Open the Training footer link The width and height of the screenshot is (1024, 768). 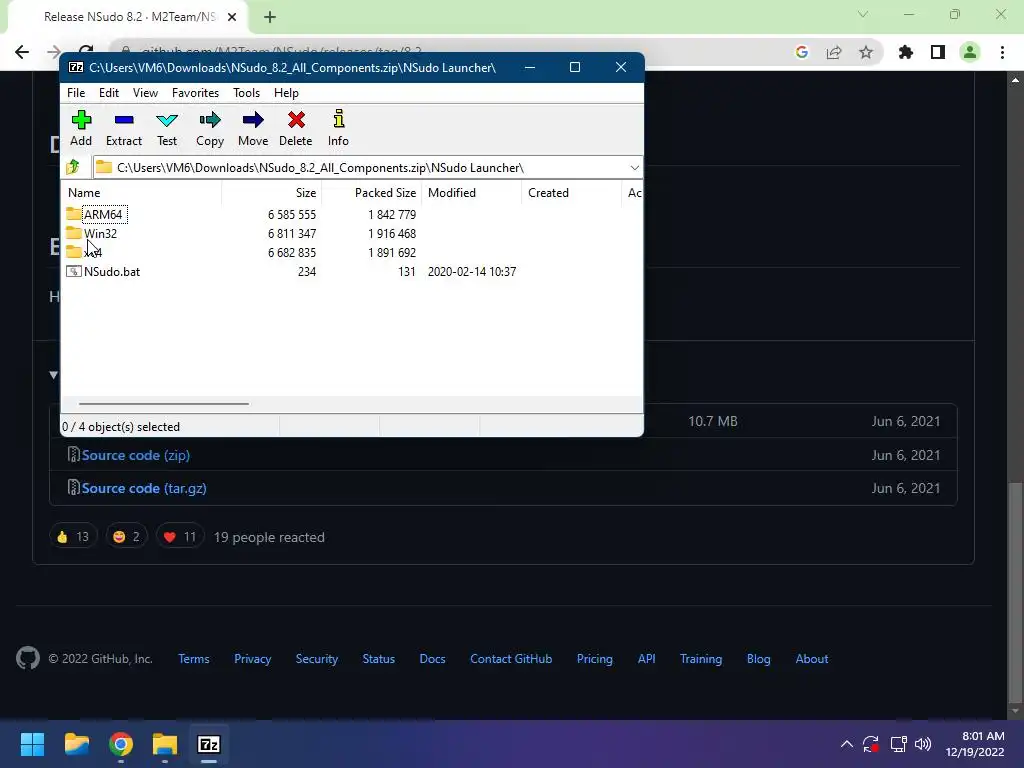pyautogui.click(x=701, y=659)
